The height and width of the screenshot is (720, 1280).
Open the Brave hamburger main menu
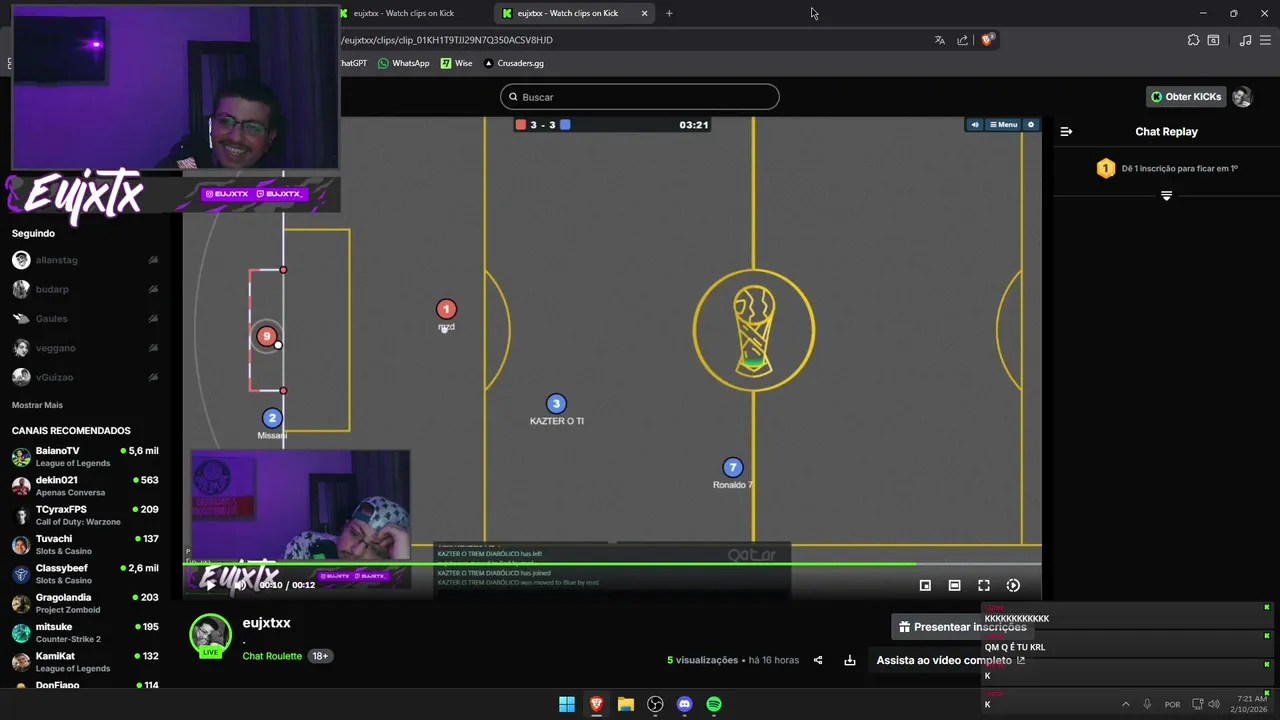[1265, 40]
